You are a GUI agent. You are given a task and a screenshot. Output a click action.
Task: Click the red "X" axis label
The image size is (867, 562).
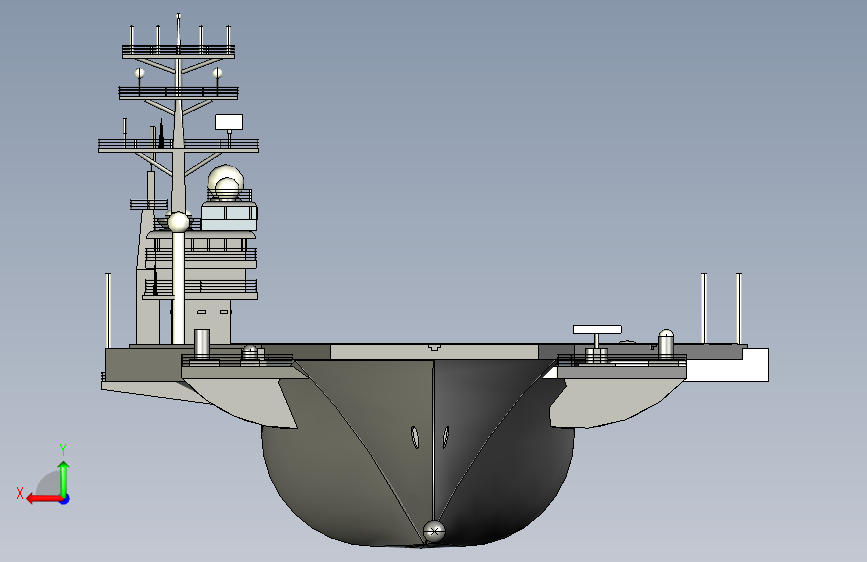20,493
